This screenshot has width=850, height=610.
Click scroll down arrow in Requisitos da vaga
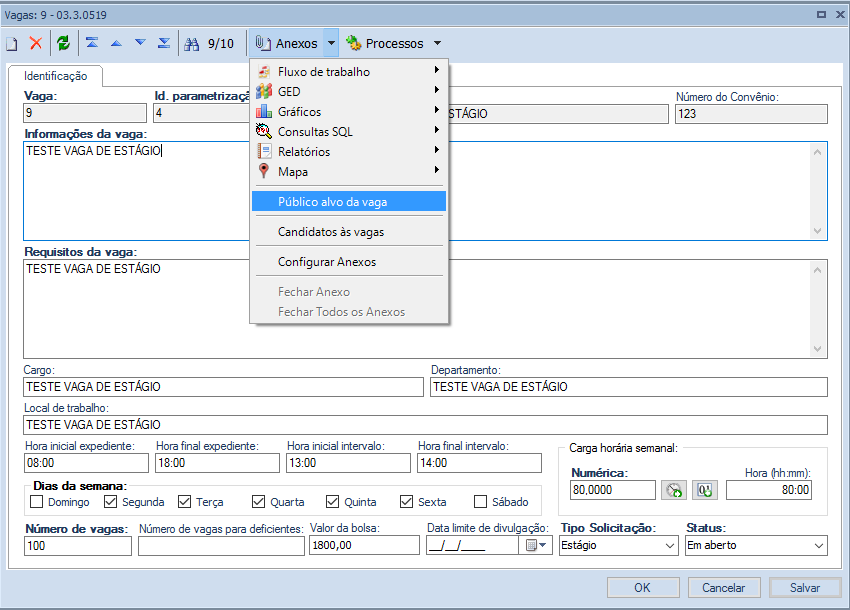click(x=817, y=349)
